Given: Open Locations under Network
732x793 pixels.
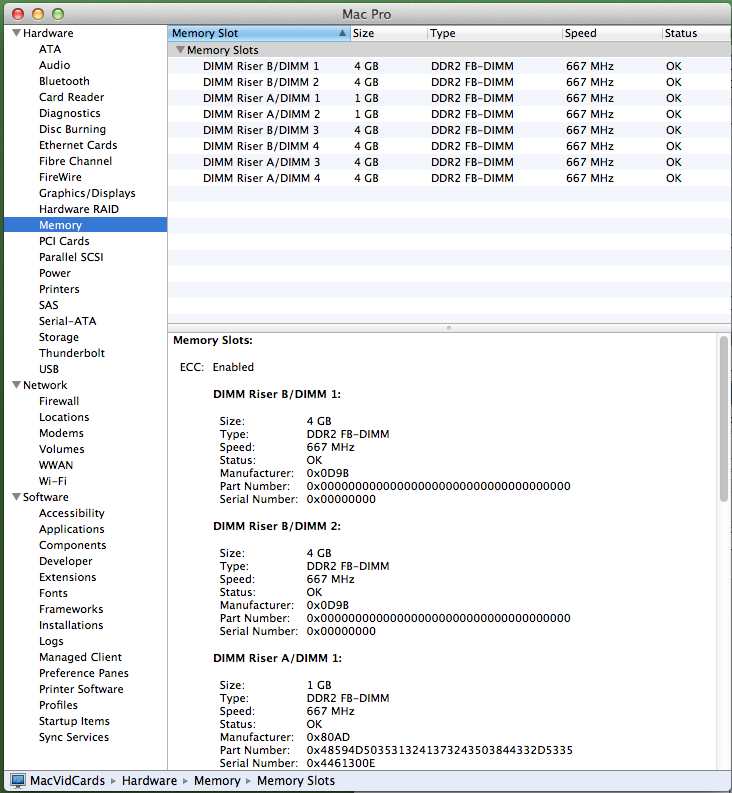Looking at the screenshot, I should pos(64,417).
